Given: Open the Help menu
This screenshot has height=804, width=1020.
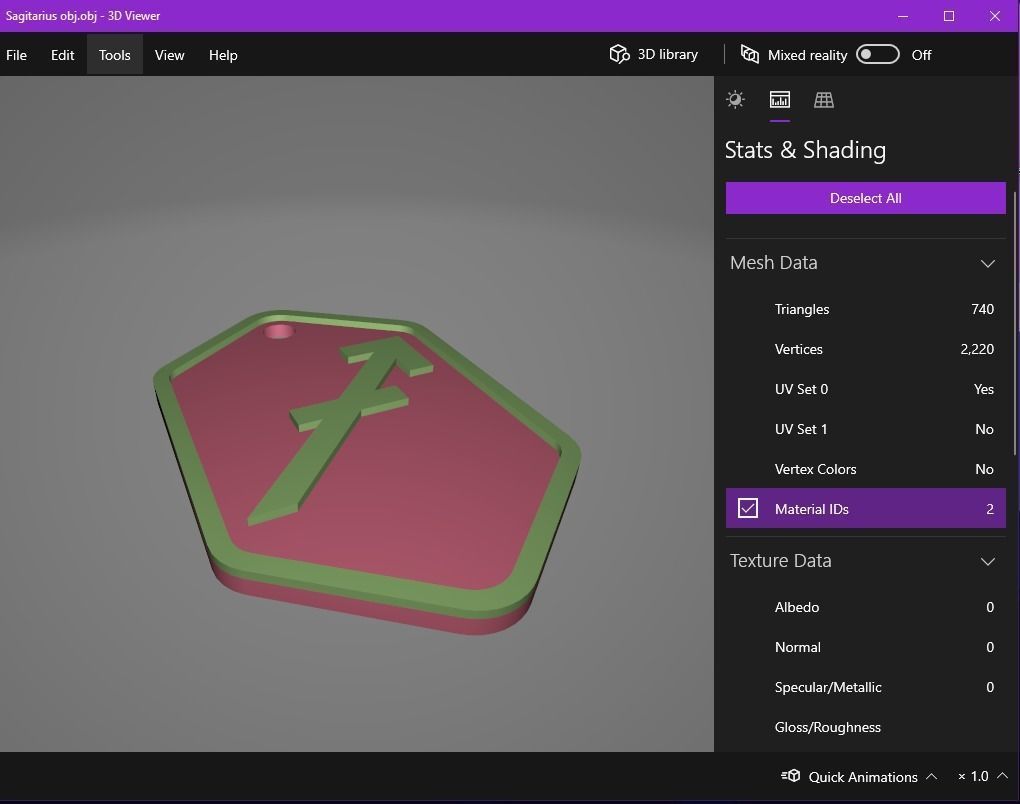Looking at the screenshot, I should tap(223, 55).
